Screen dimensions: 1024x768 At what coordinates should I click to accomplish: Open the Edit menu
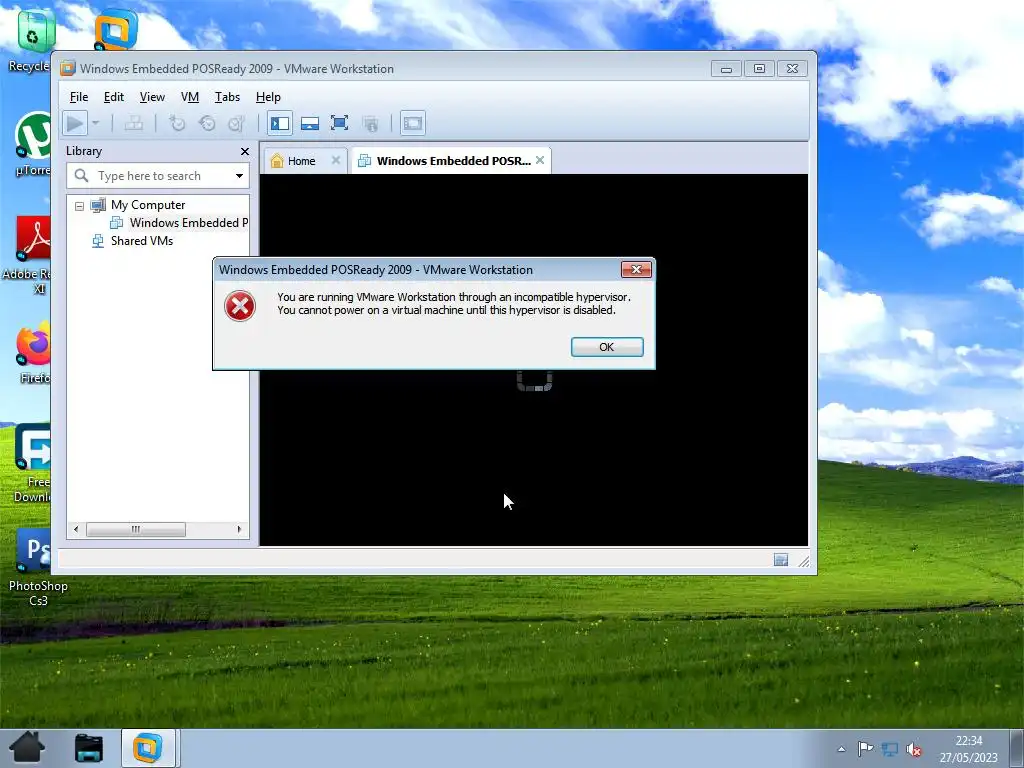point(114,97)
